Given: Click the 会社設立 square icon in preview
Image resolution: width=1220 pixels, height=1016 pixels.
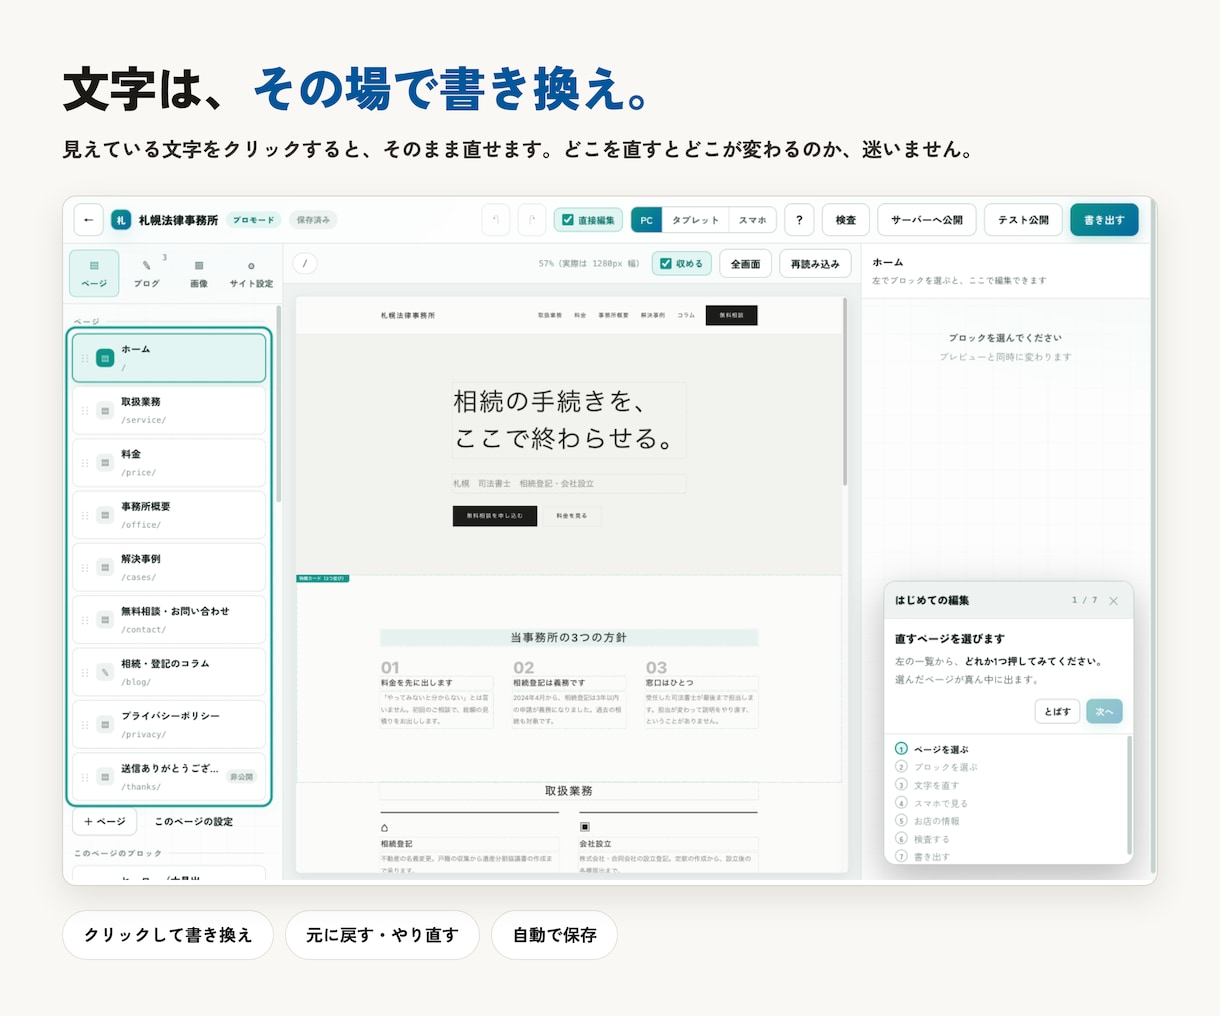Looking at the screenshot, I should (x=584, y=827).
